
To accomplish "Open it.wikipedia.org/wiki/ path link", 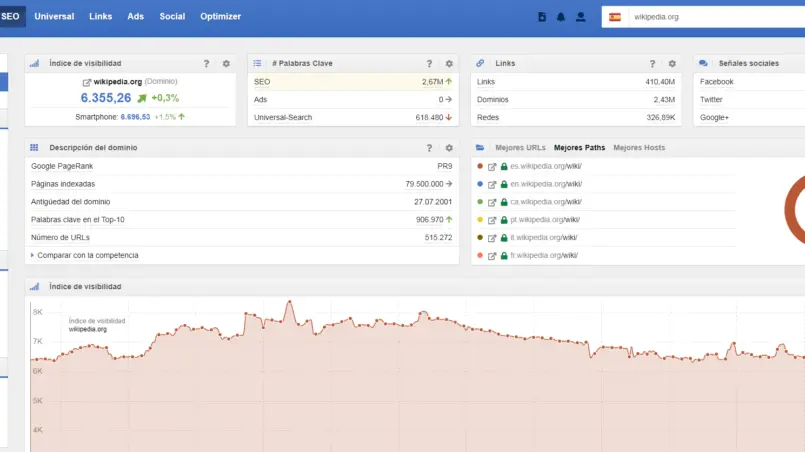I will [x=544, y=237].
